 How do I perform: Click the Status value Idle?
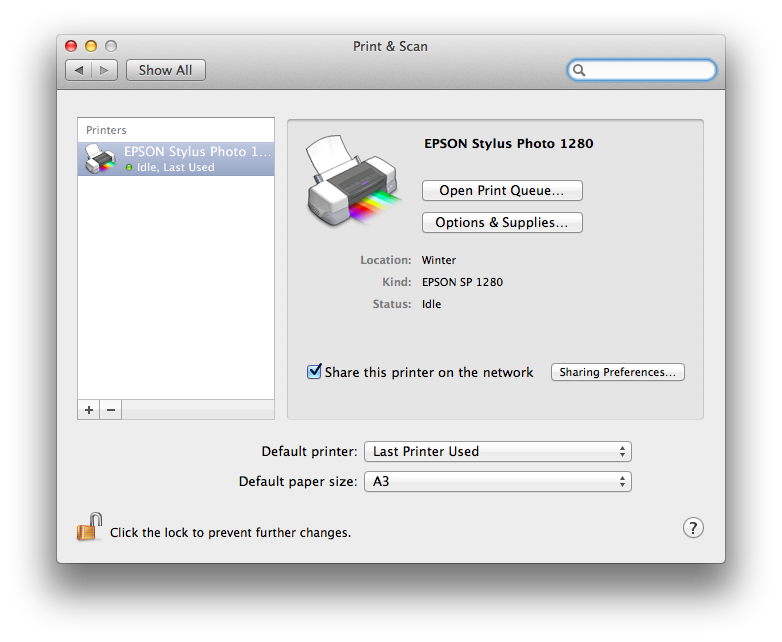(x=431, y=304)
